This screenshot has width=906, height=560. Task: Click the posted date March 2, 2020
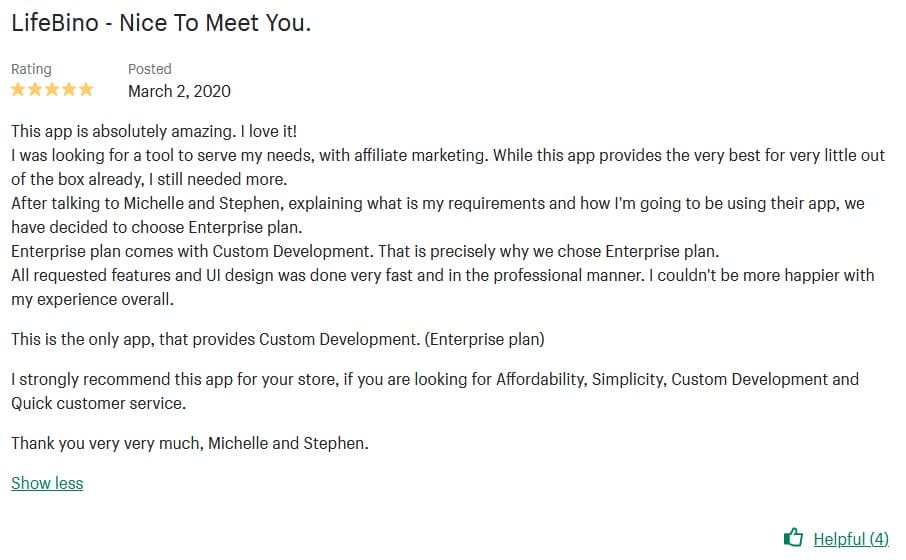click(179, 91)
